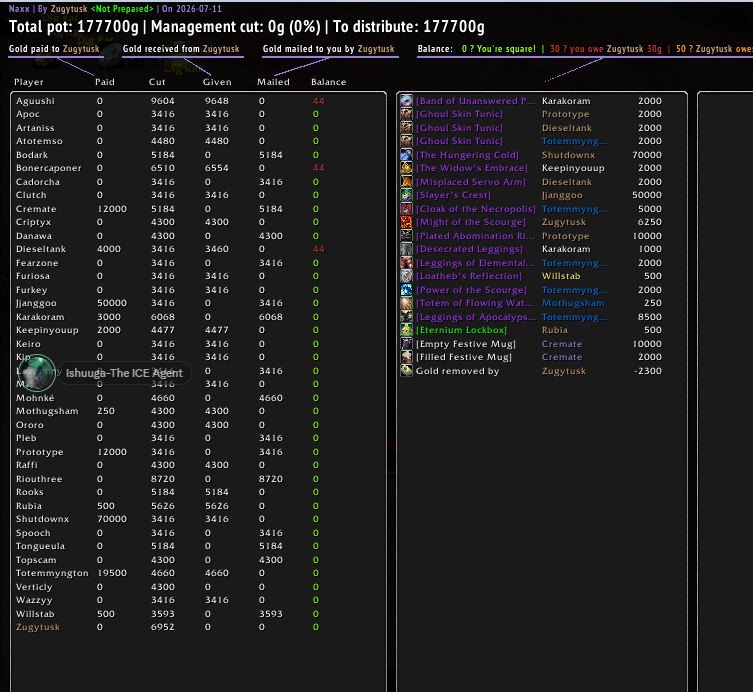
Task: Click Keepinyouup winner of Widow's Embrace
Action: (x=573, y=168)
